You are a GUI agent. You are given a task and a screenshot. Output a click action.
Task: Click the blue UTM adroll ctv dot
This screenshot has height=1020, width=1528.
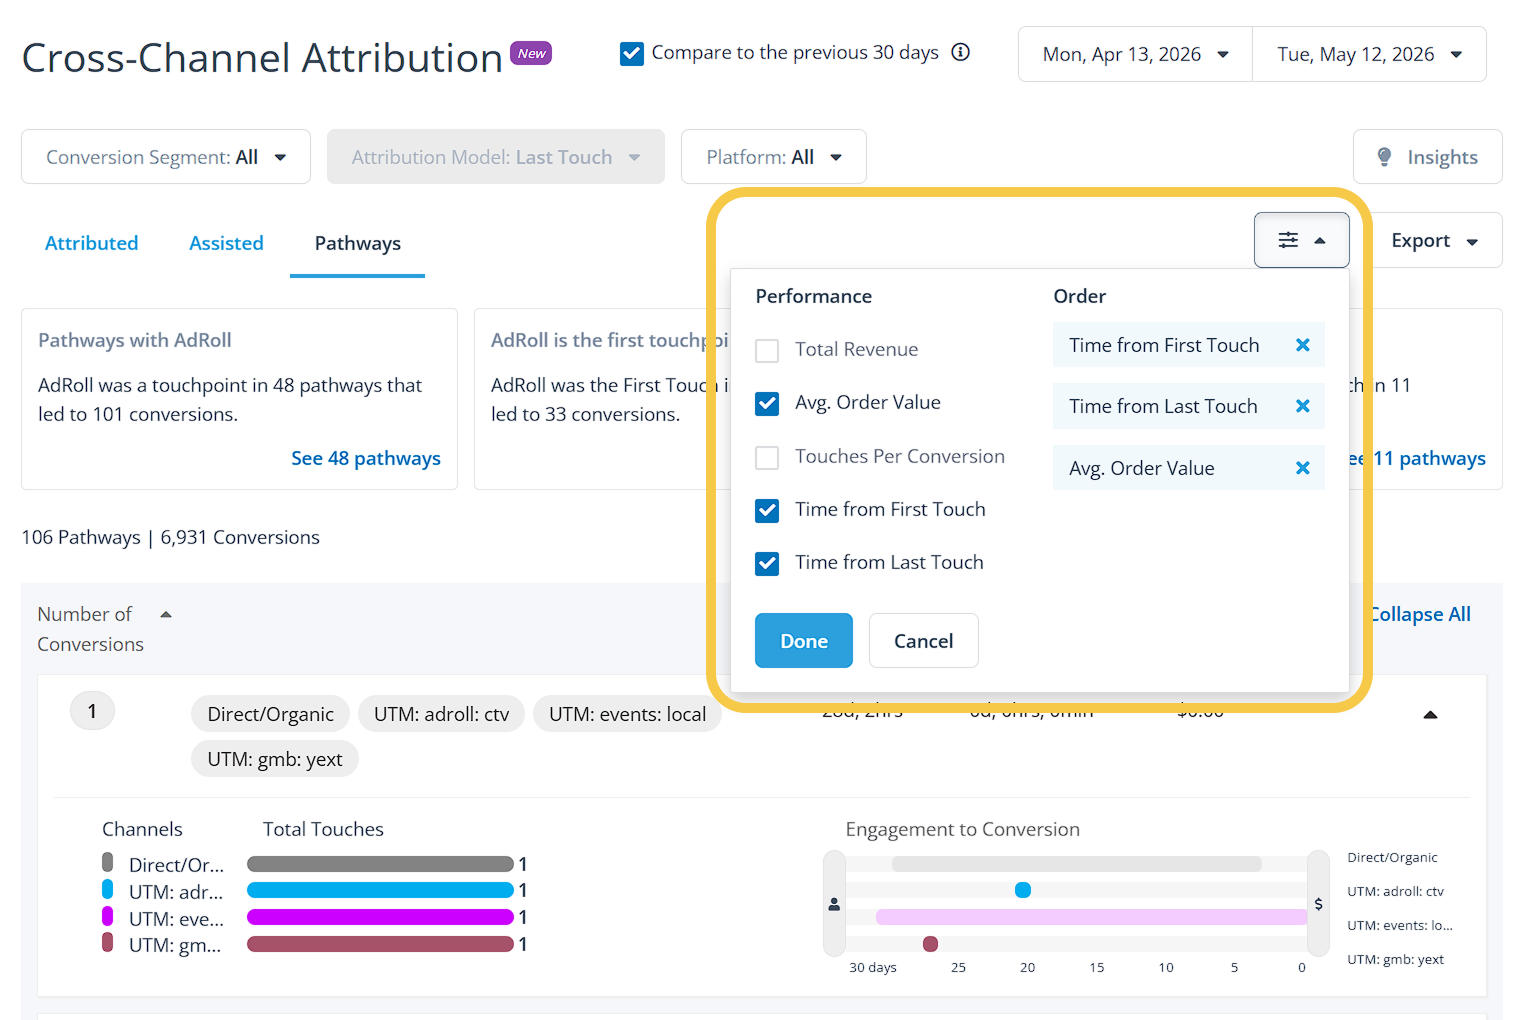[x=1022, y=890]
